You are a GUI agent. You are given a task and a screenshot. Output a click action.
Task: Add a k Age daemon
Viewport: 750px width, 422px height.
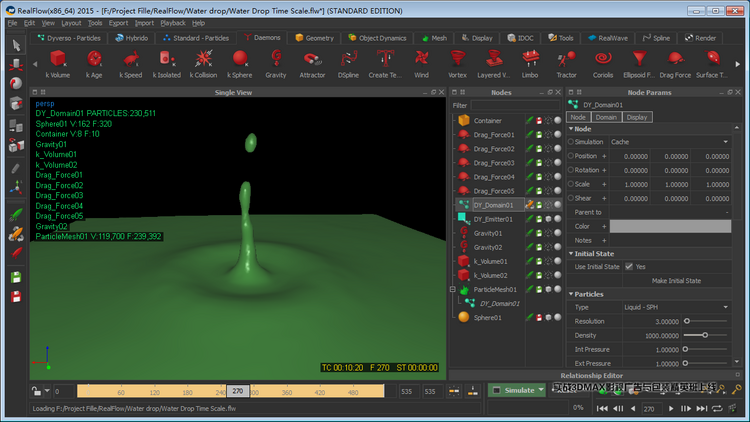pos(94,64)
